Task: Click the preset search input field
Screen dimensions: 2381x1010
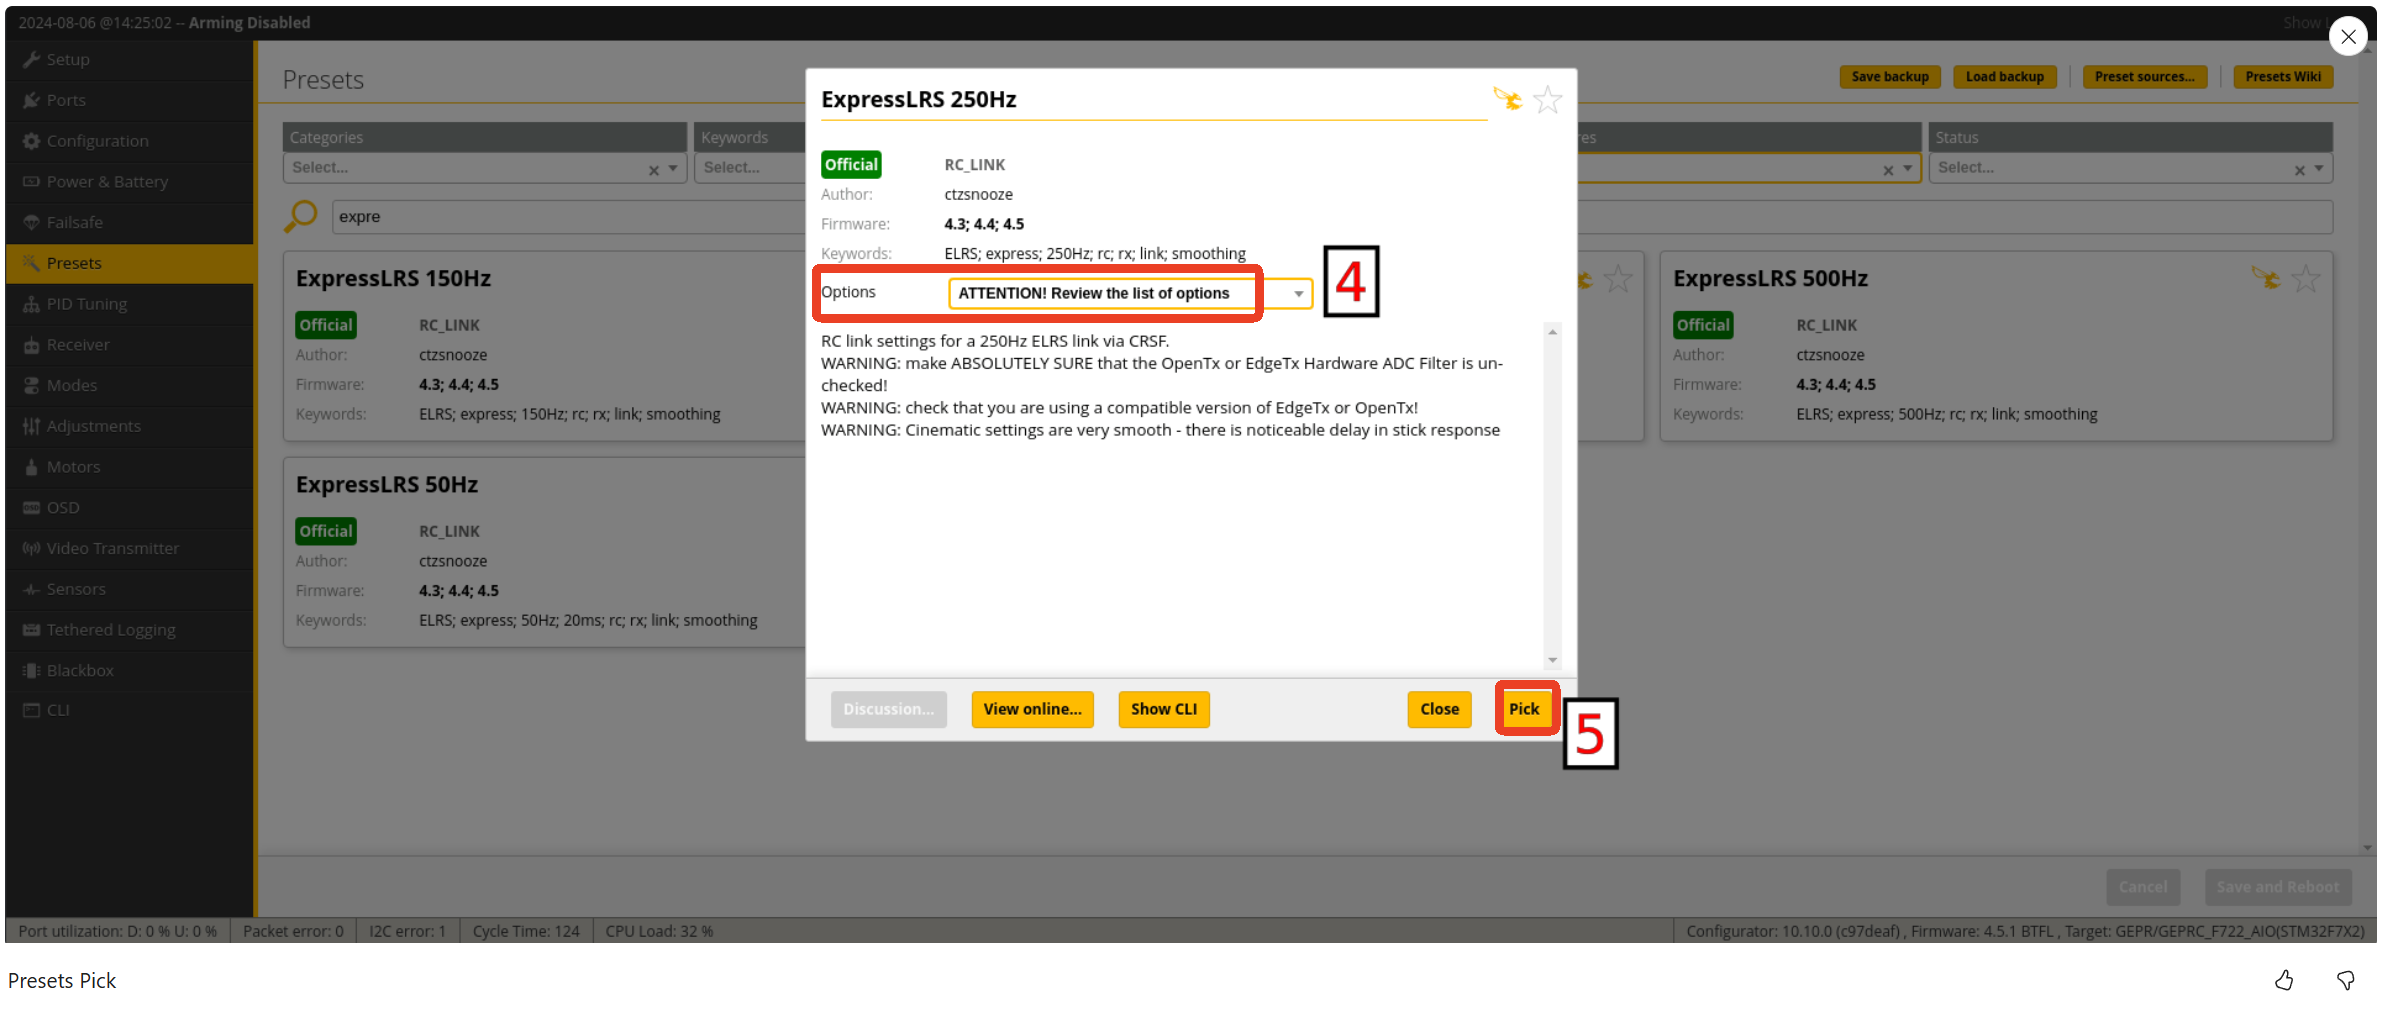Action: (570, 217)
